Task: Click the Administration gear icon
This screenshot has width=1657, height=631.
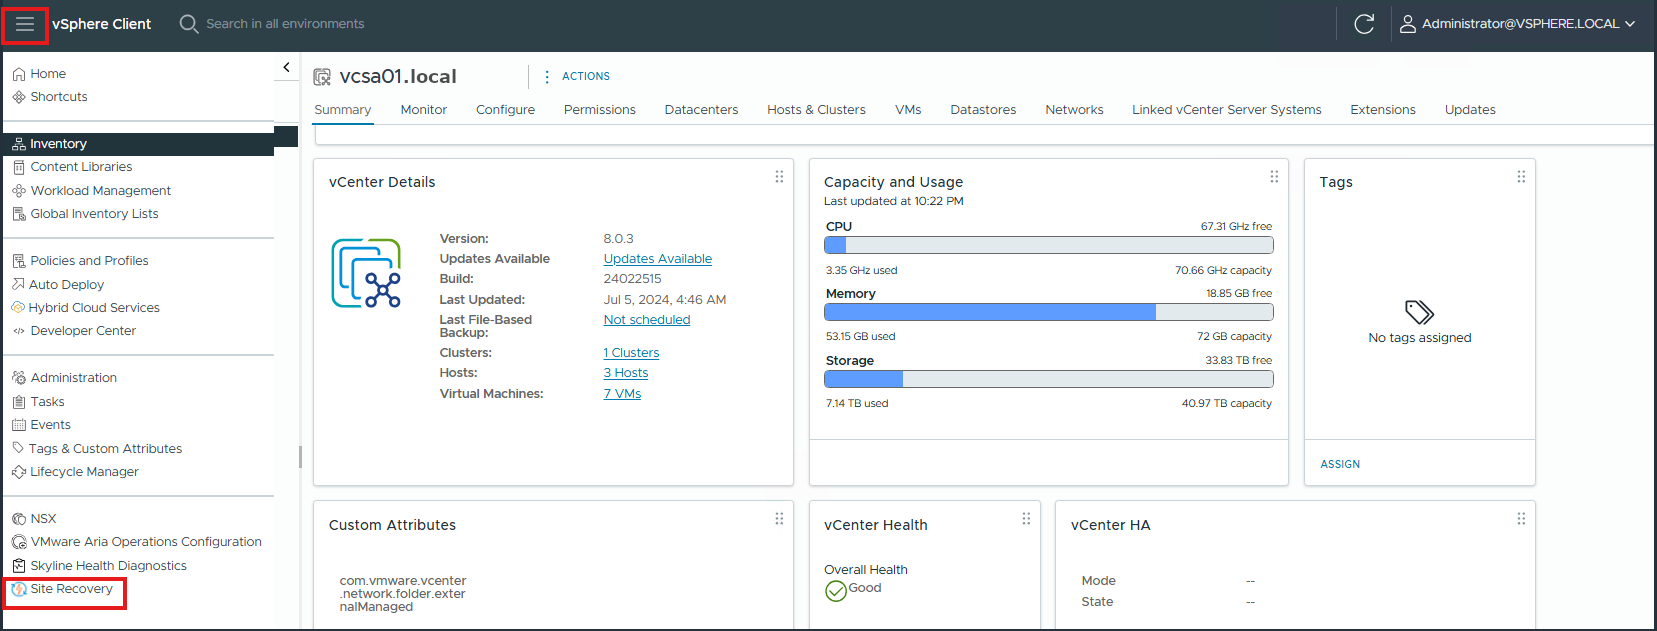Action: coord(19,378)
